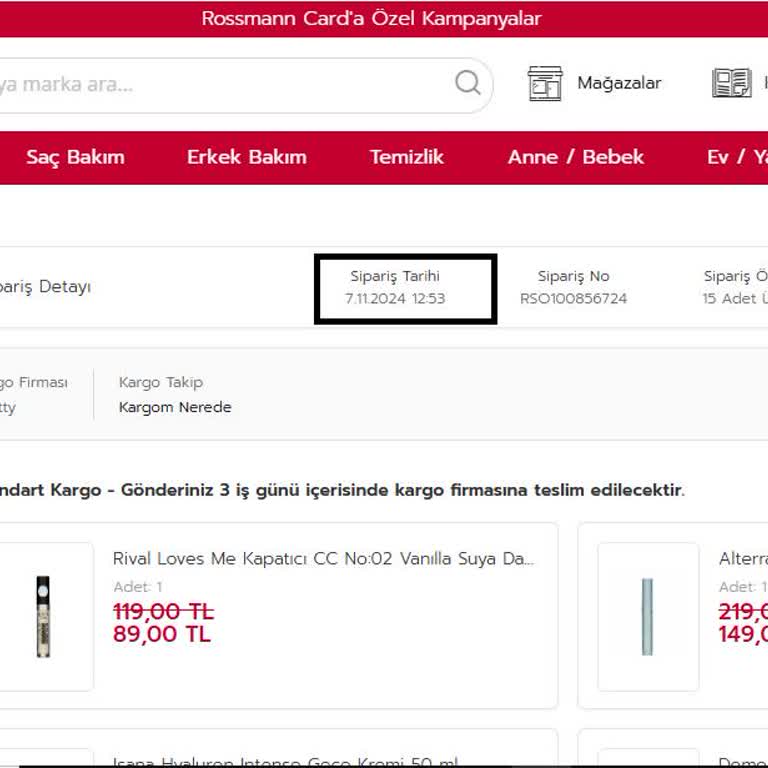Open the Isana Hyaluron Intense product title
Image resolution: width=768 pixels, height=768 pixels.
click(285, 762)
